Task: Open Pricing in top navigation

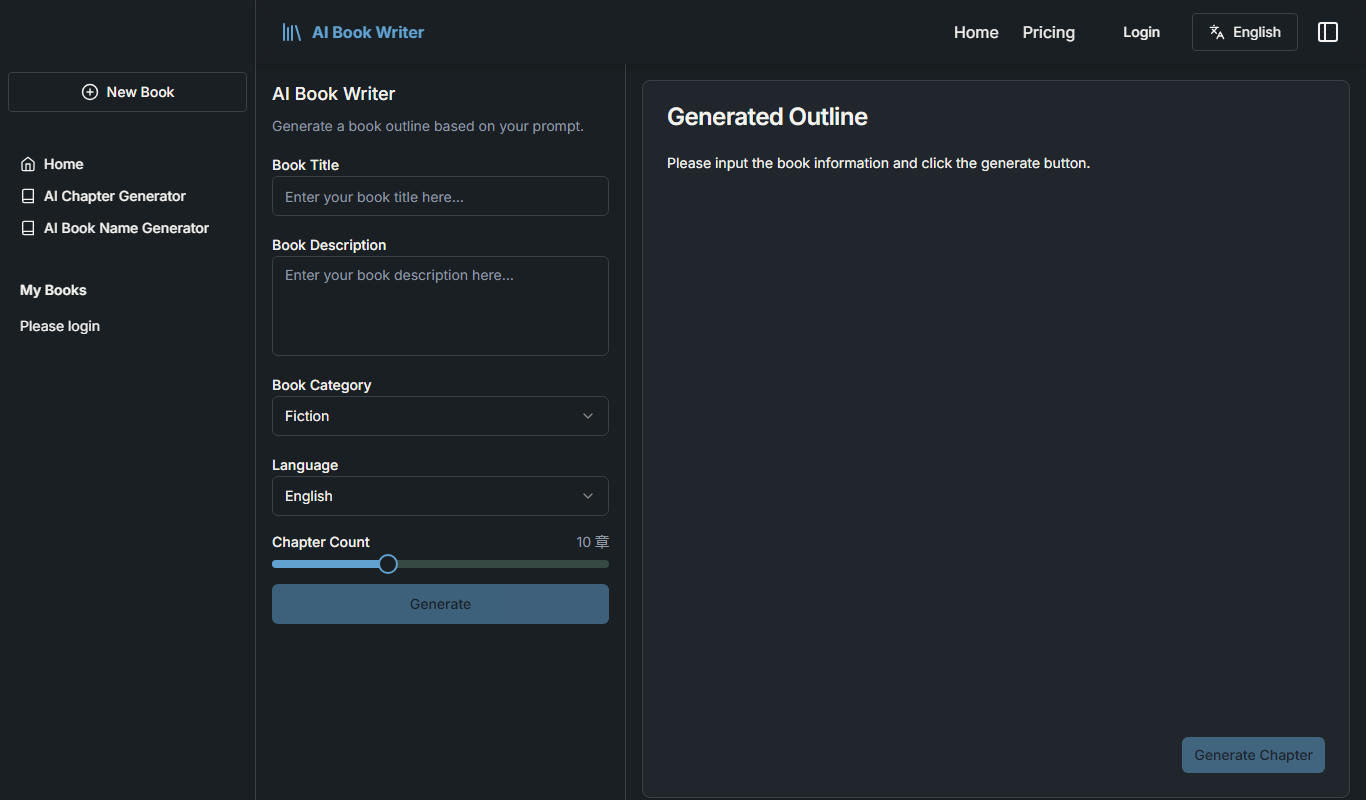Action: coord(1049,32)
